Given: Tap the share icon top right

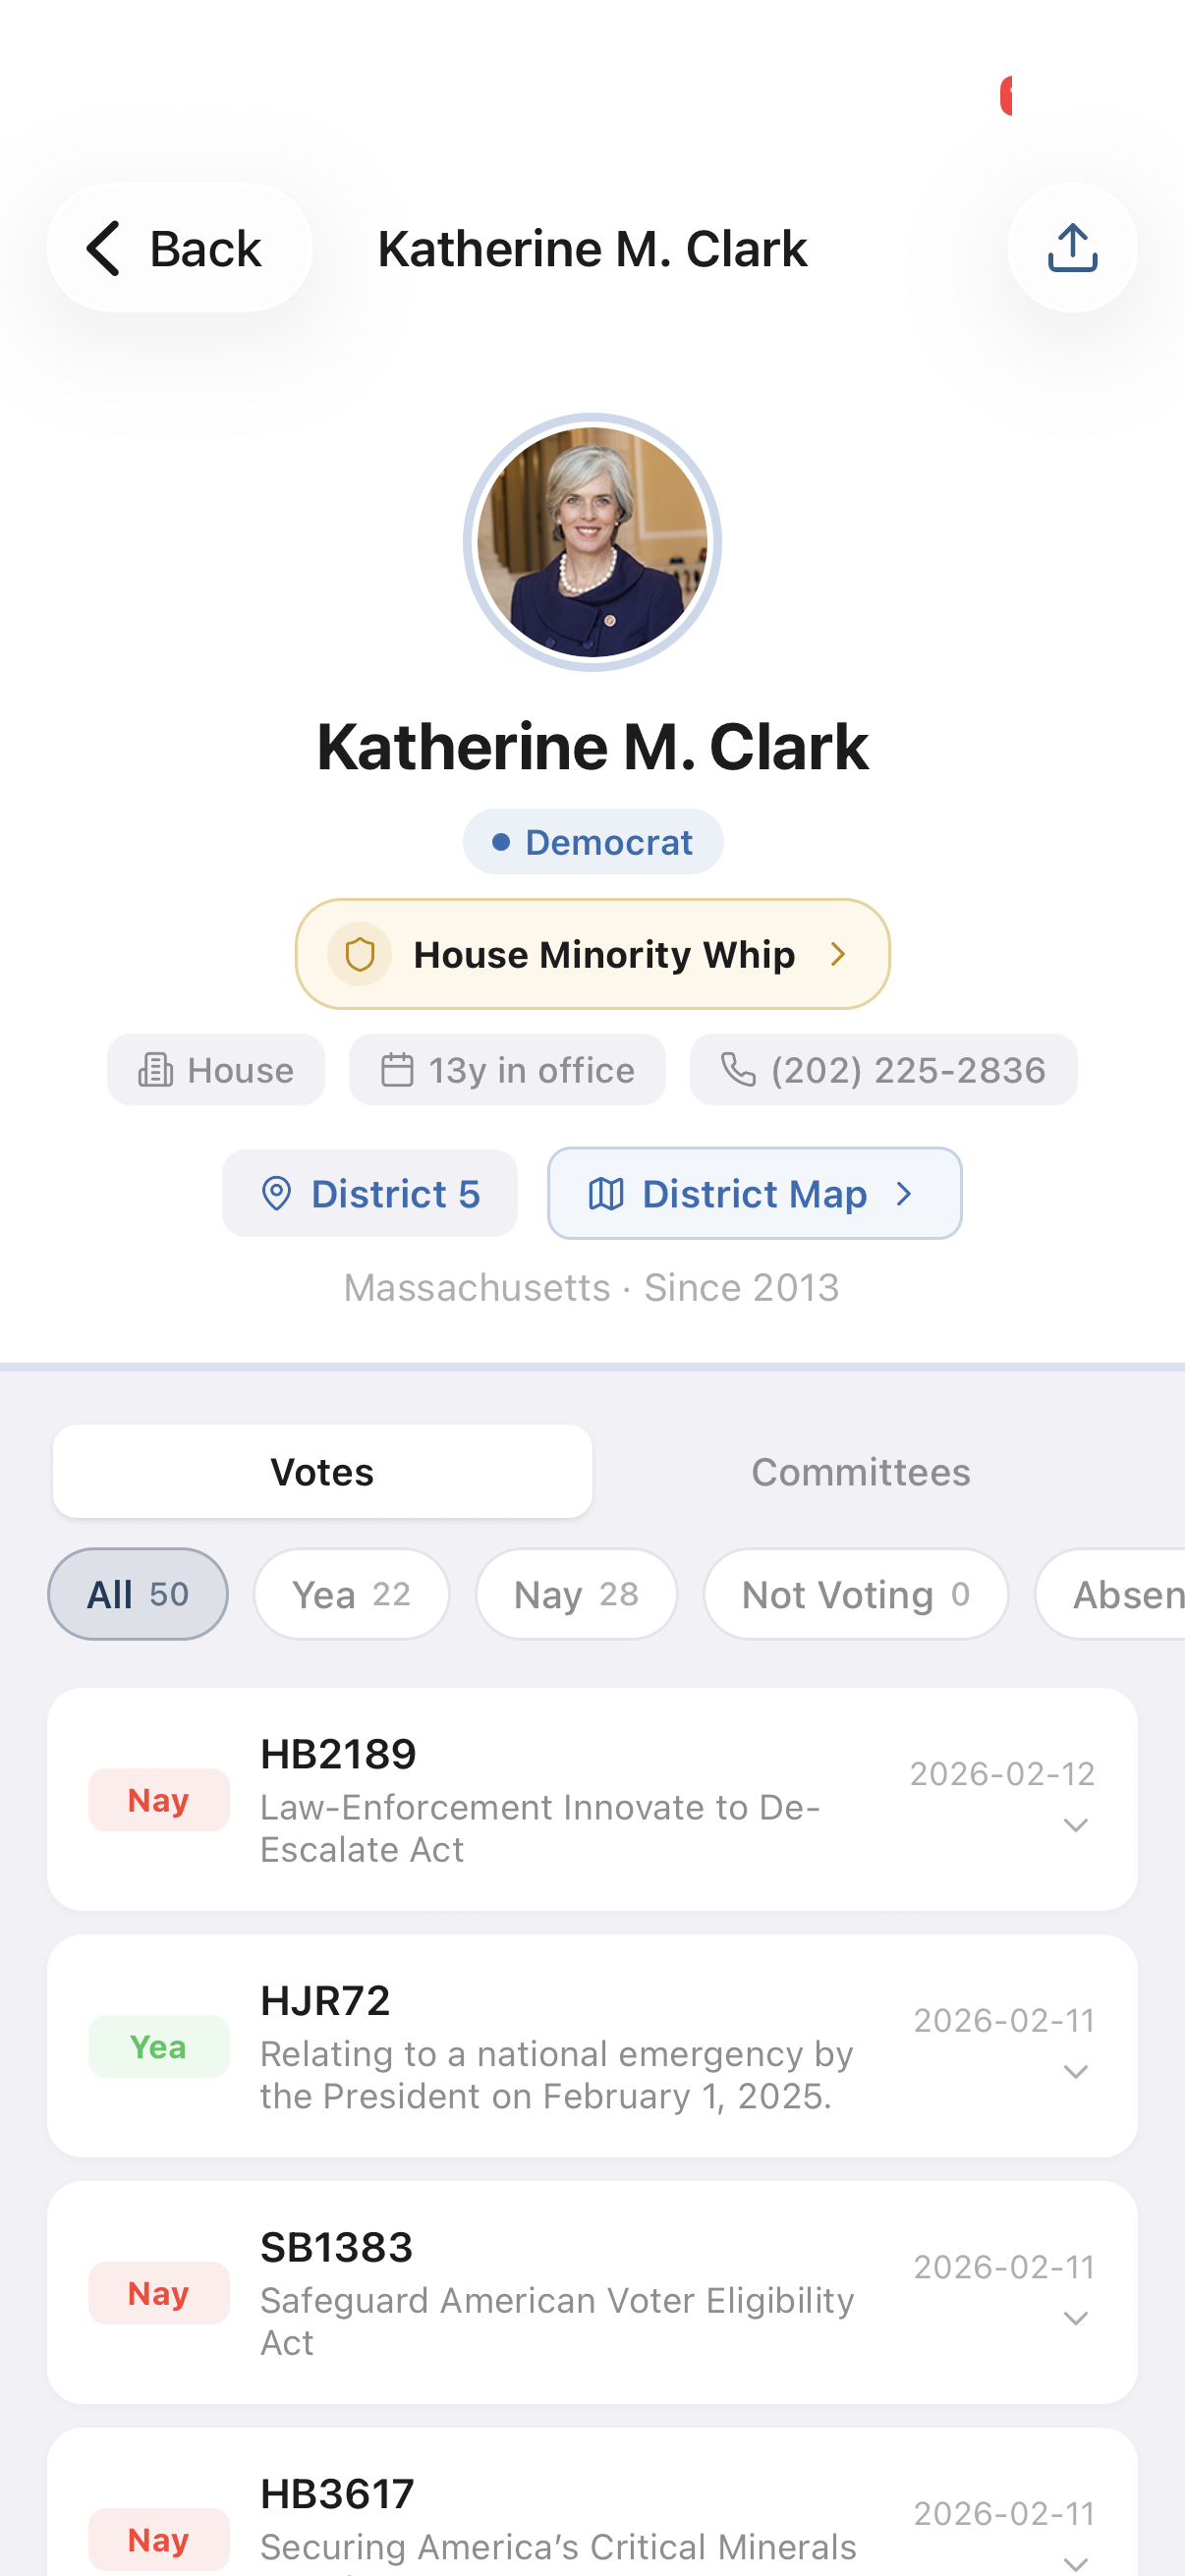Looking at the screenshot, I should pos(1071,248).
